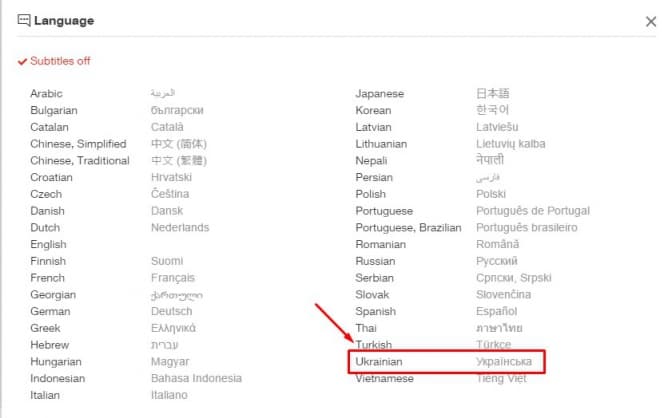Select French subtitle language
The height and width of the screenshot is (418, 672).
point(47,278)
